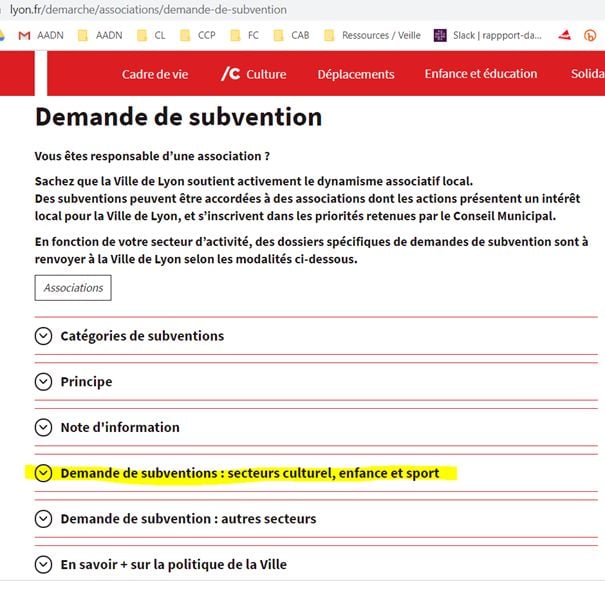Click the Catégories de subventions heading
605x591 pixels.
(142, 336)
